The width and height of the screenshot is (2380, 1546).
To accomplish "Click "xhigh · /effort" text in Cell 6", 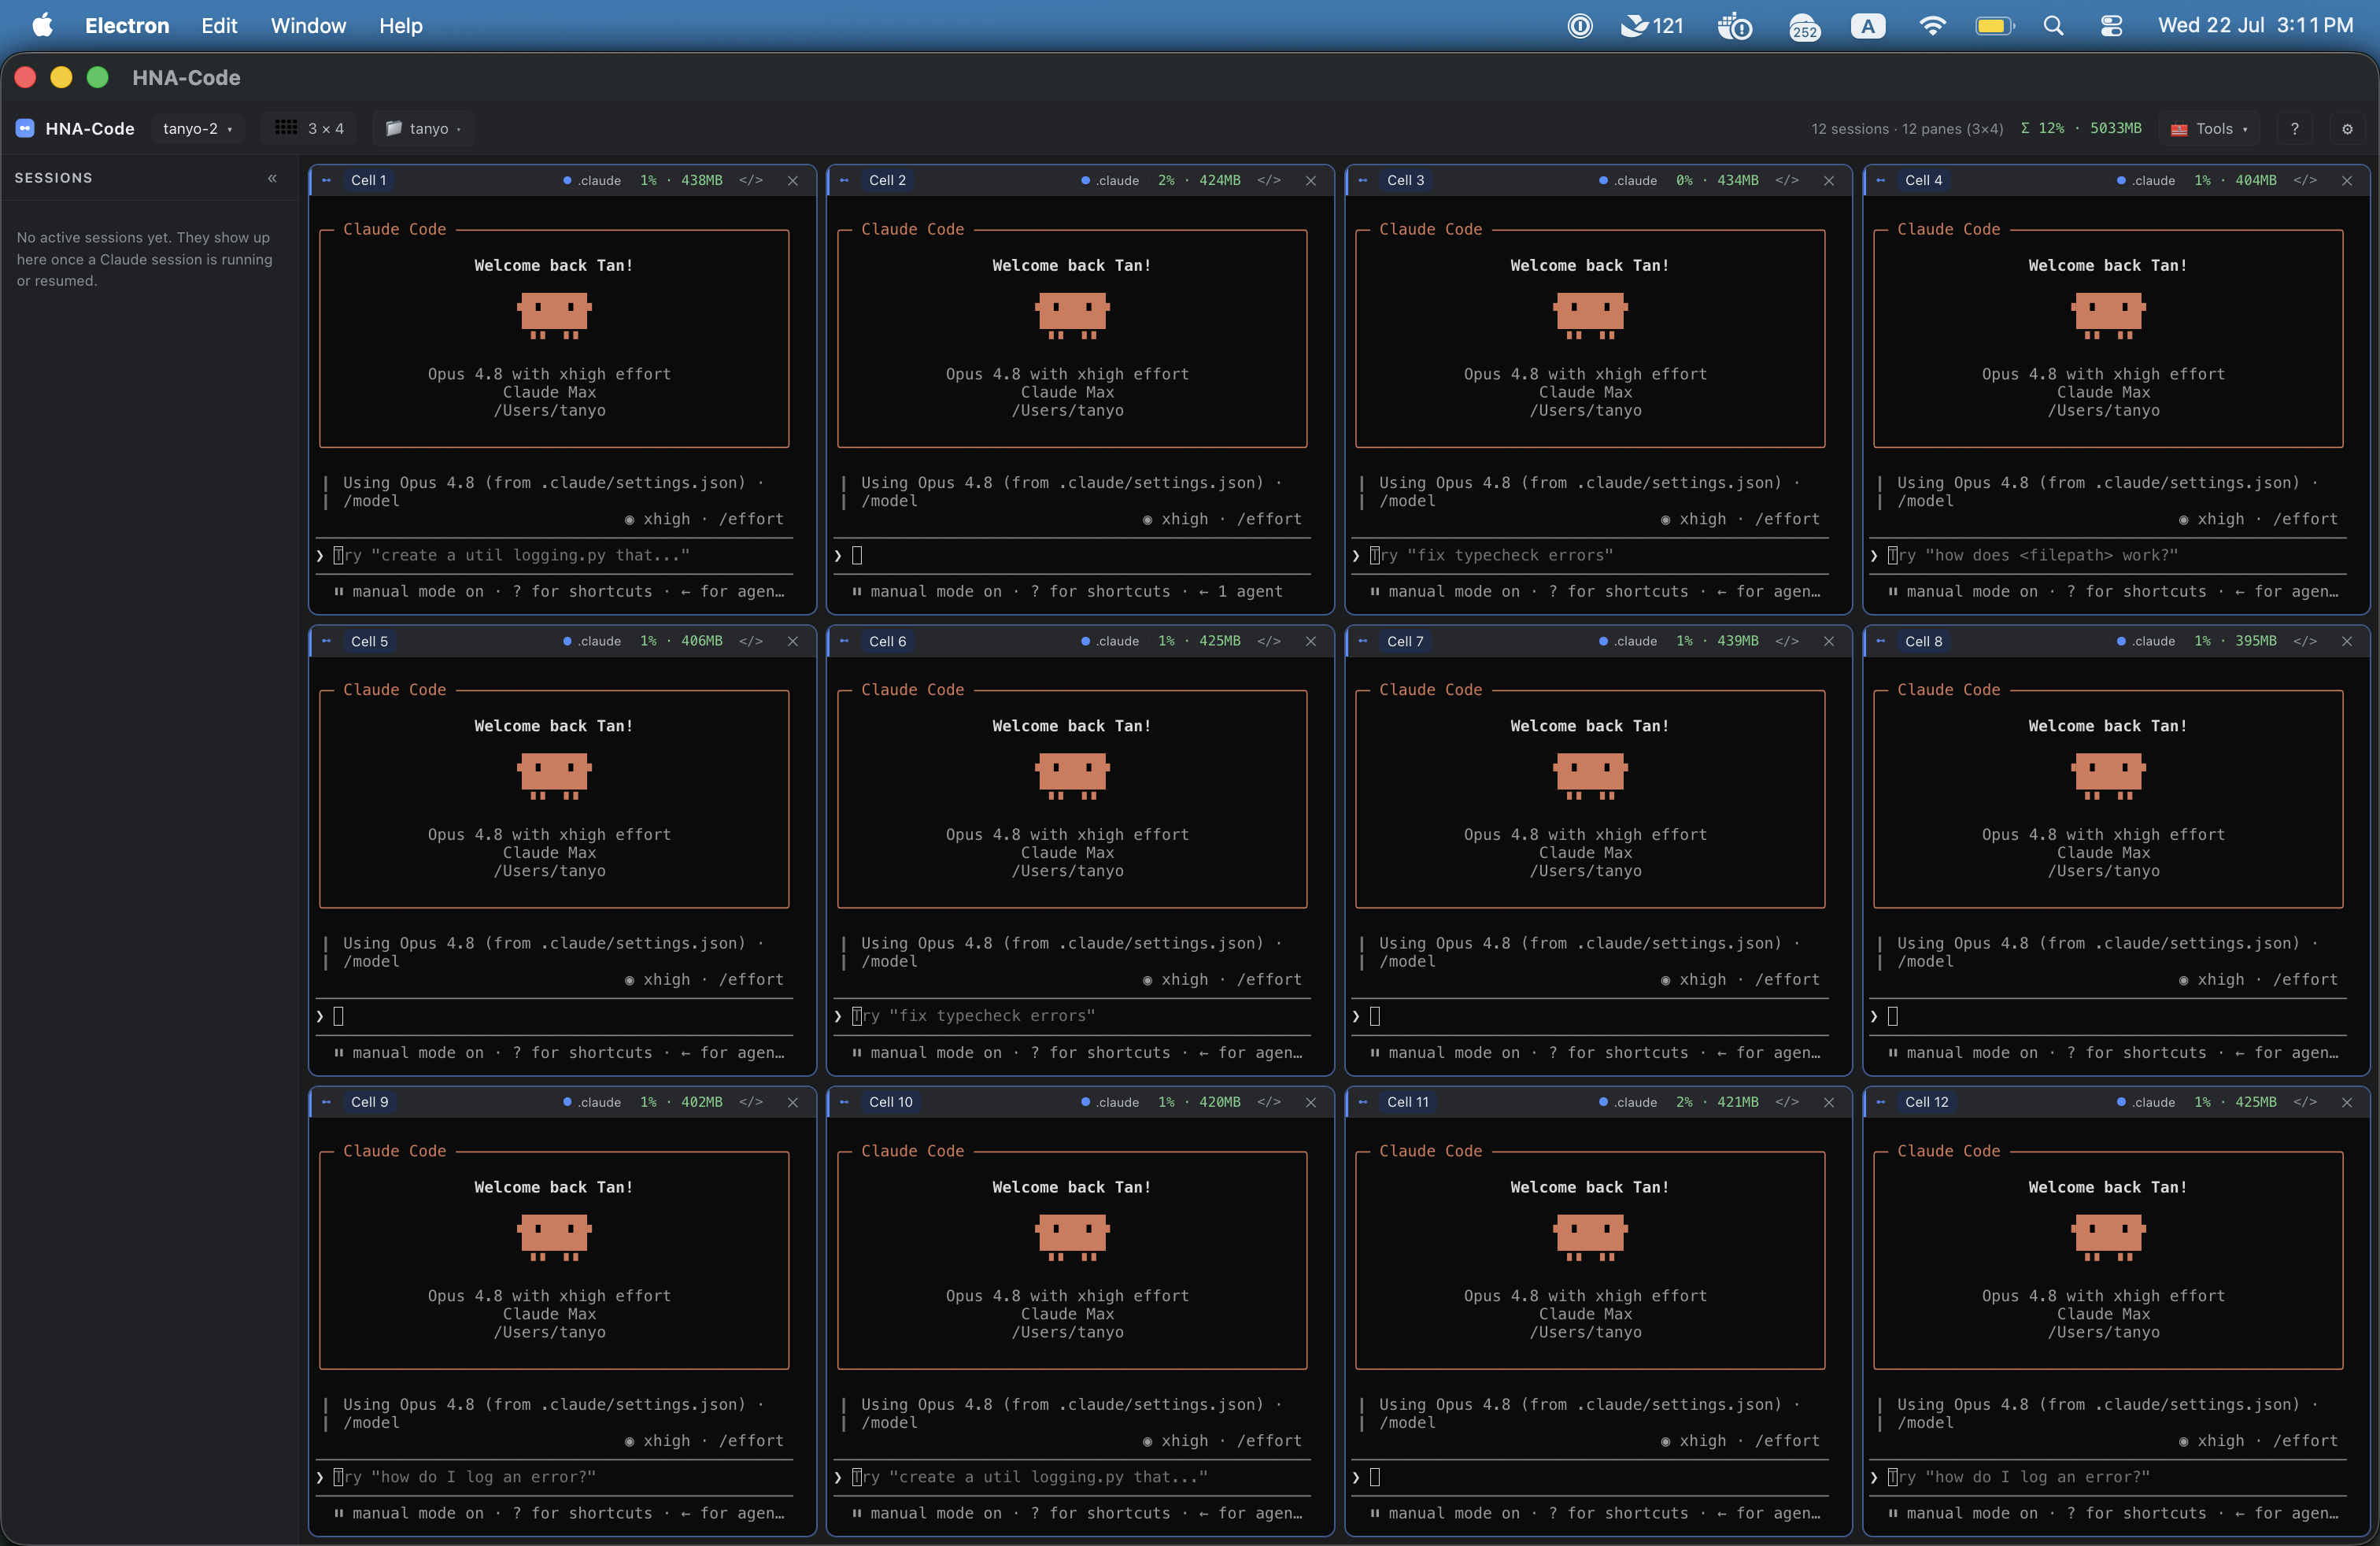I will [1231, 980].
